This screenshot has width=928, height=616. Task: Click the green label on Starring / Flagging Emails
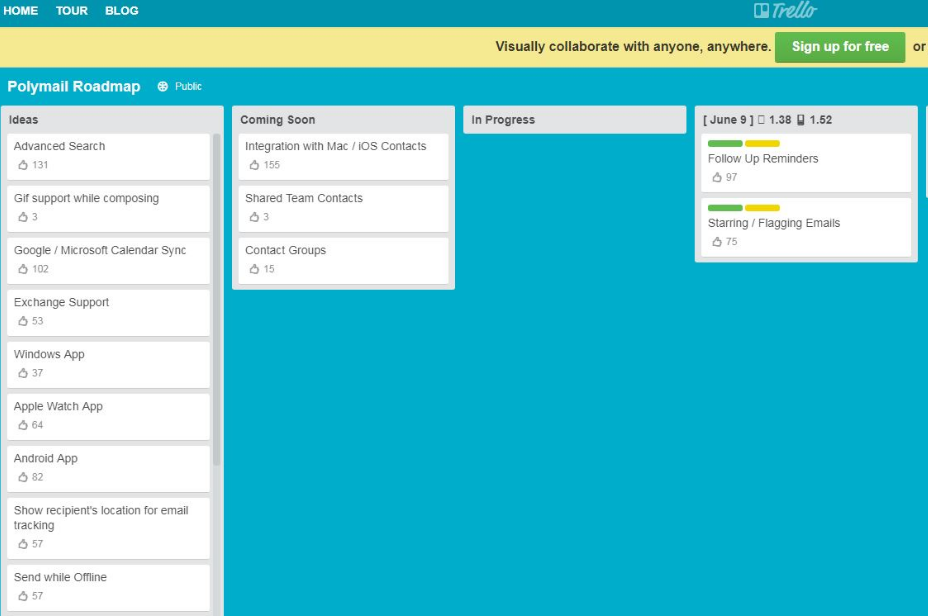tap(725, 208)
